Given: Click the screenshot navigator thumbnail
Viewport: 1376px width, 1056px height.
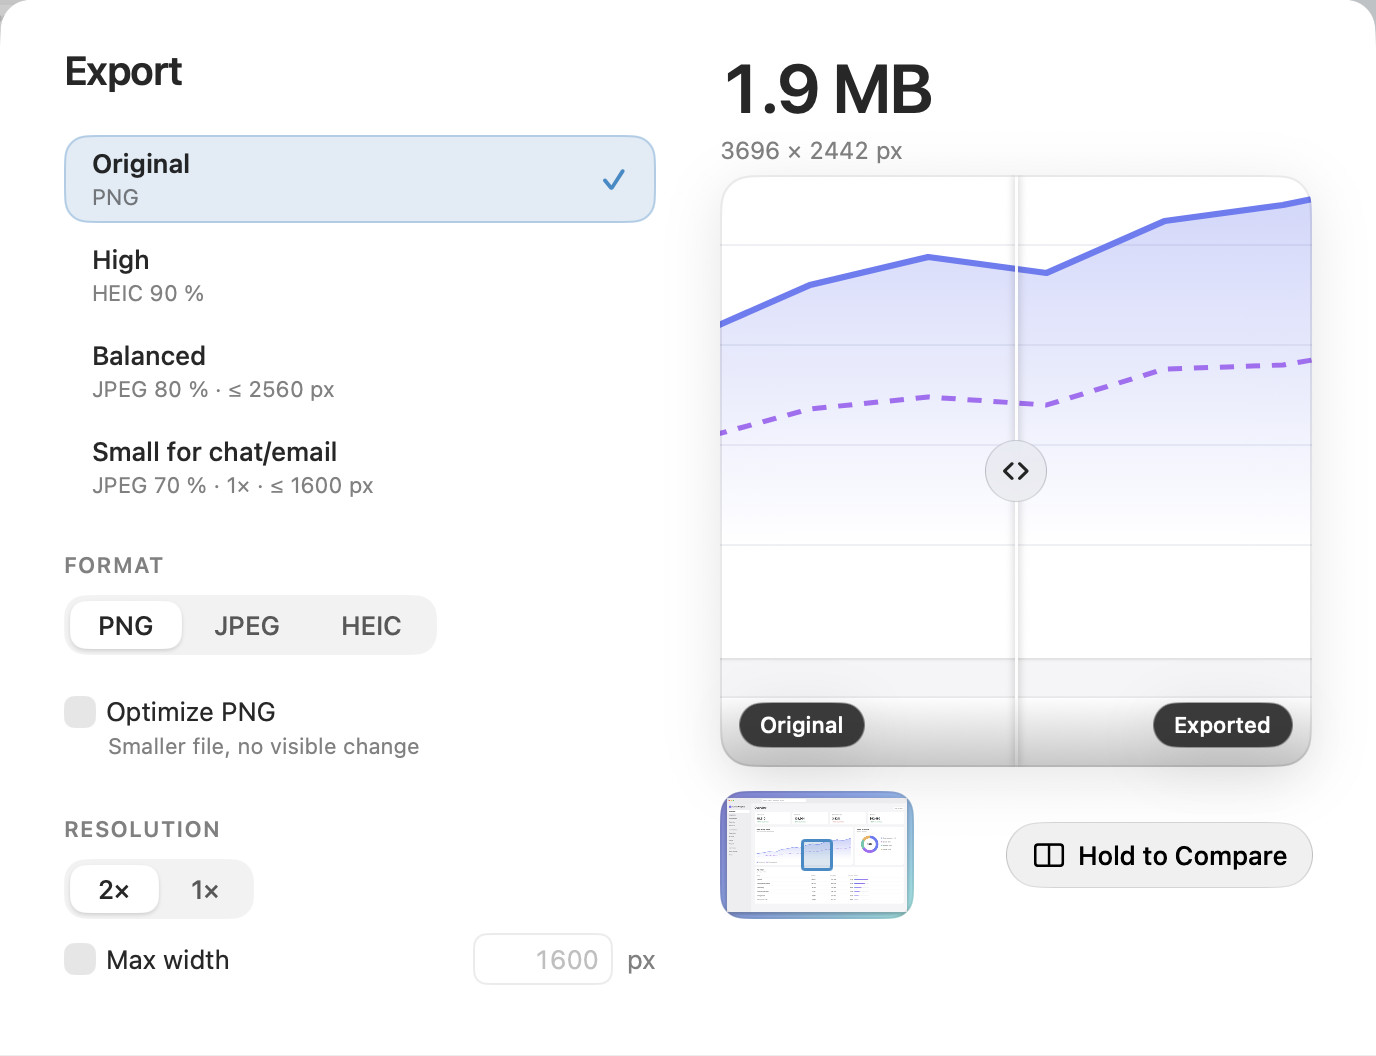Looking at the screenshot, I should pos(817,855).
